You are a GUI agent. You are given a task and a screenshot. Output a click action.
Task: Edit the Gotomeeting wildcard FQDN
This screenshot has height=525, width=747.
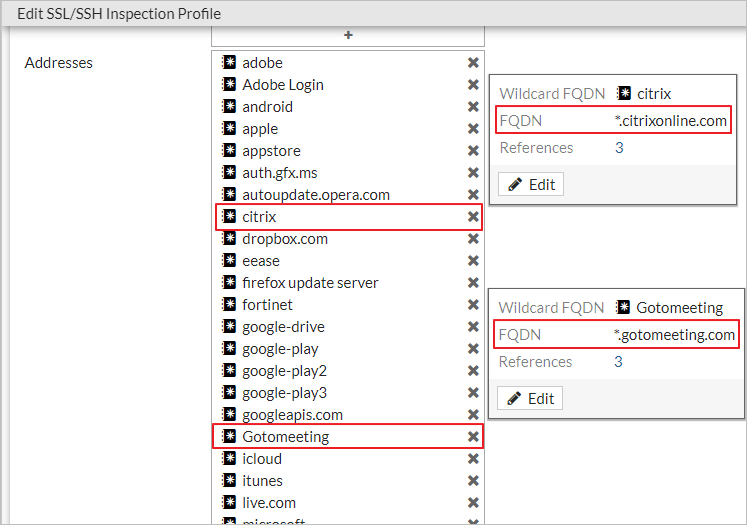(x=530, y=398)
